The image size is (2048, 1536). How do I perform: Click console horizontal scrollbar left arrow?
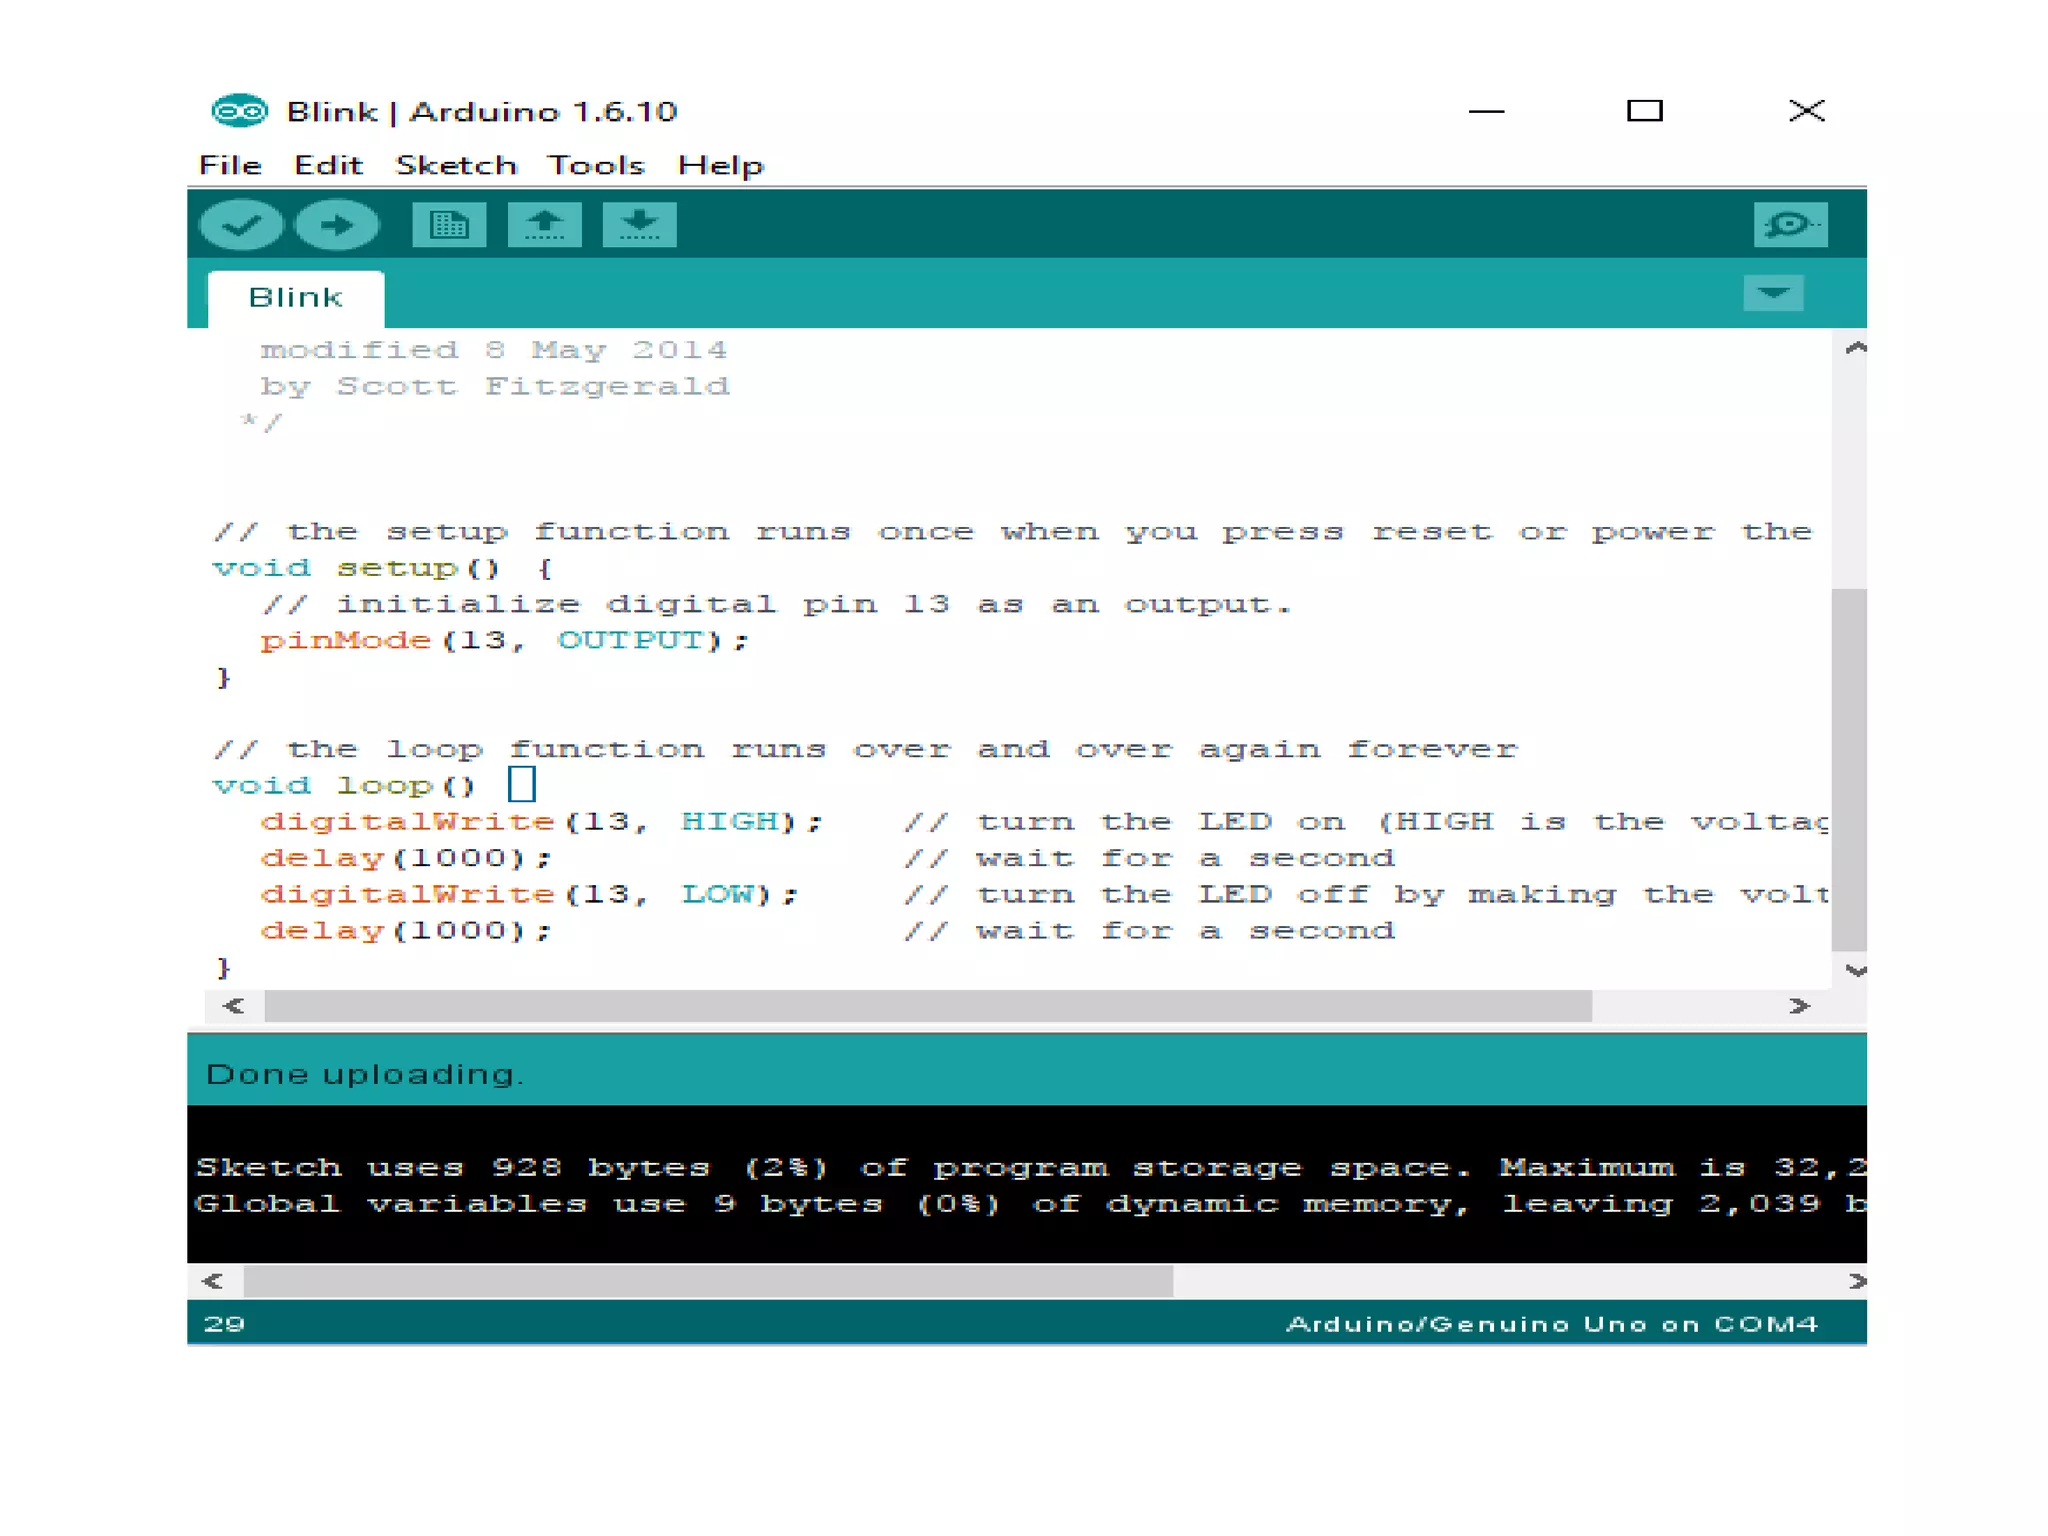click(212, 1281)
